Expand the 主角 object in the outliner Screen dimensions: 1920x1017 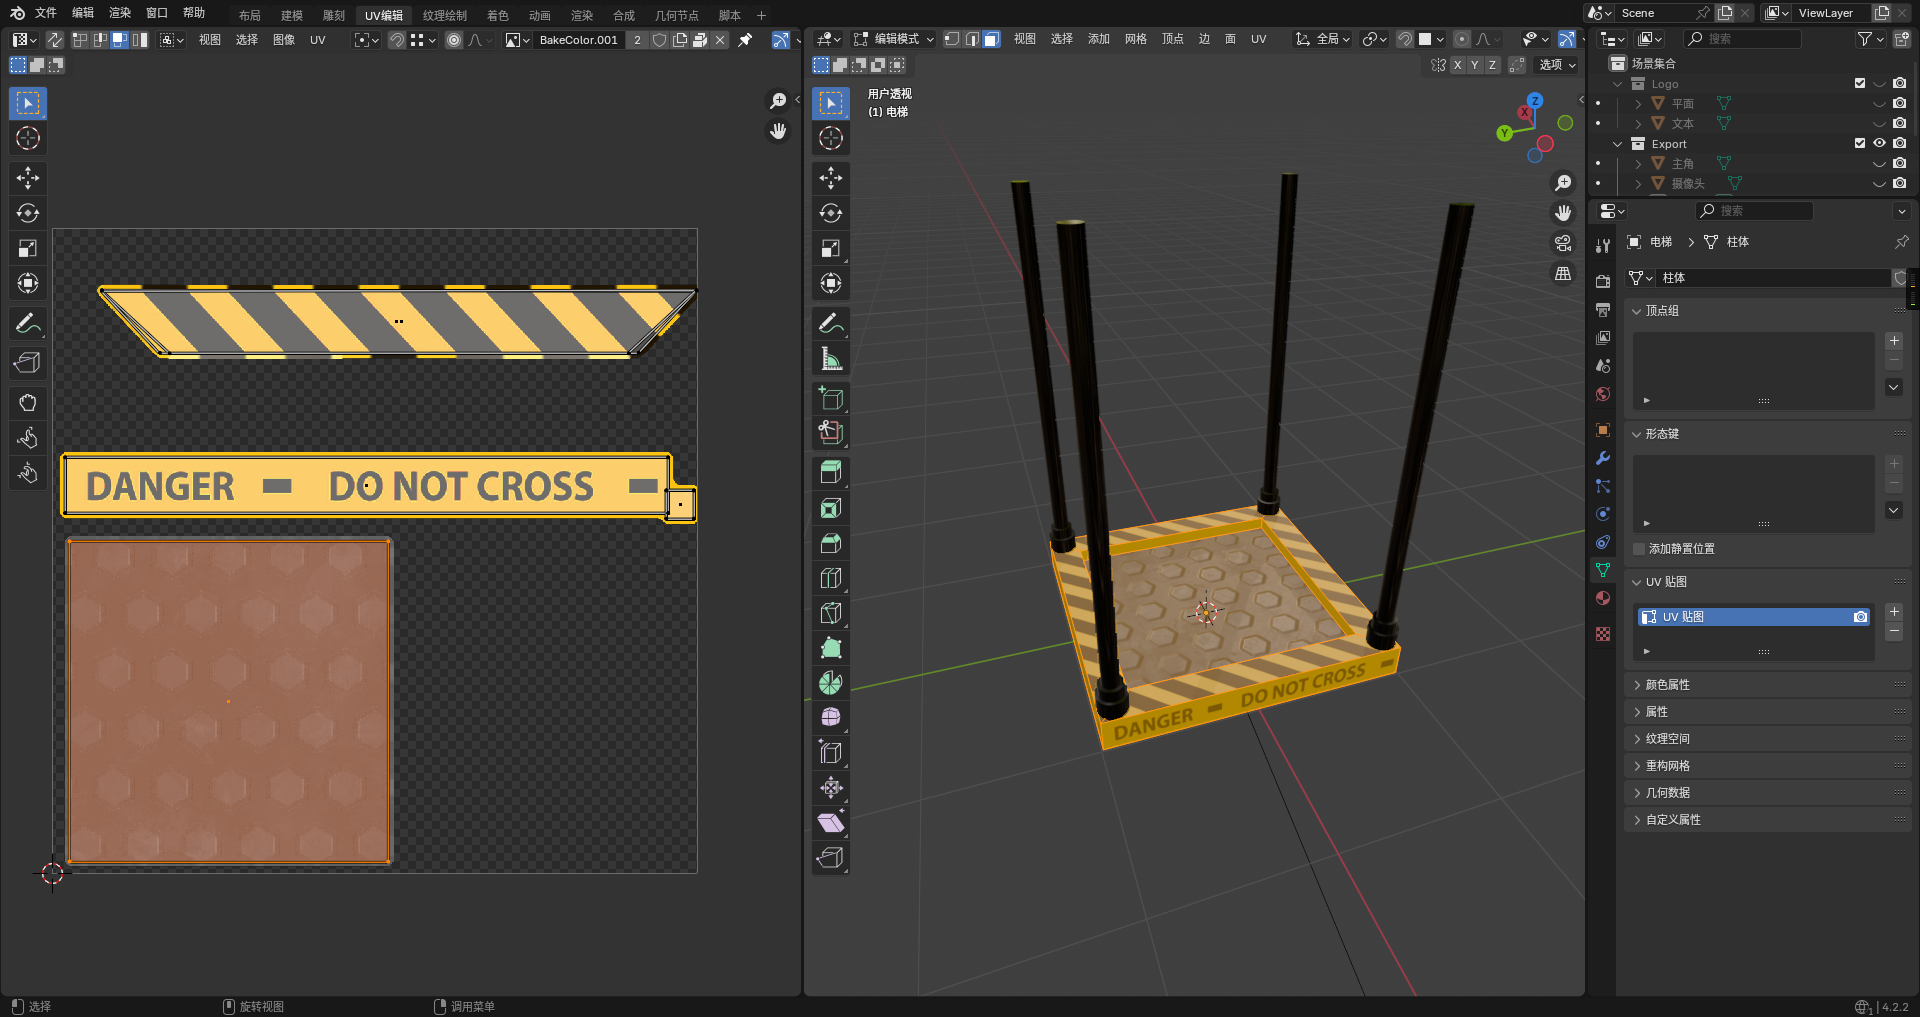pos(1638,164)
